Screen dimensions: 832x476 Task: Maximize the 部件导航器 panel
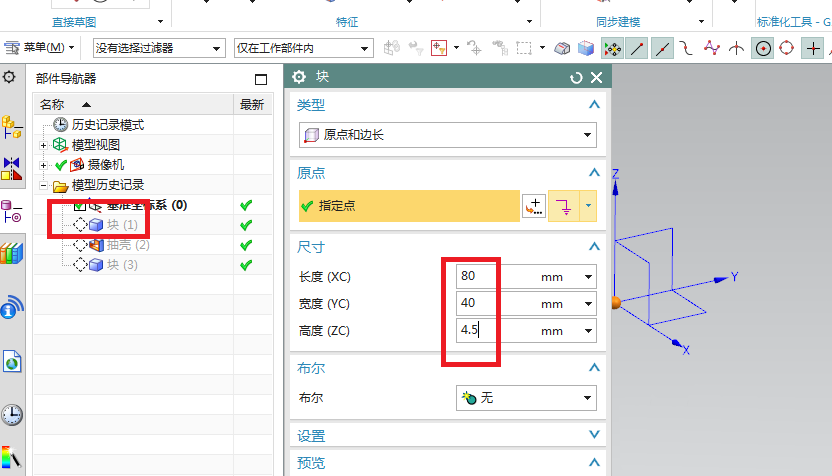261,80
